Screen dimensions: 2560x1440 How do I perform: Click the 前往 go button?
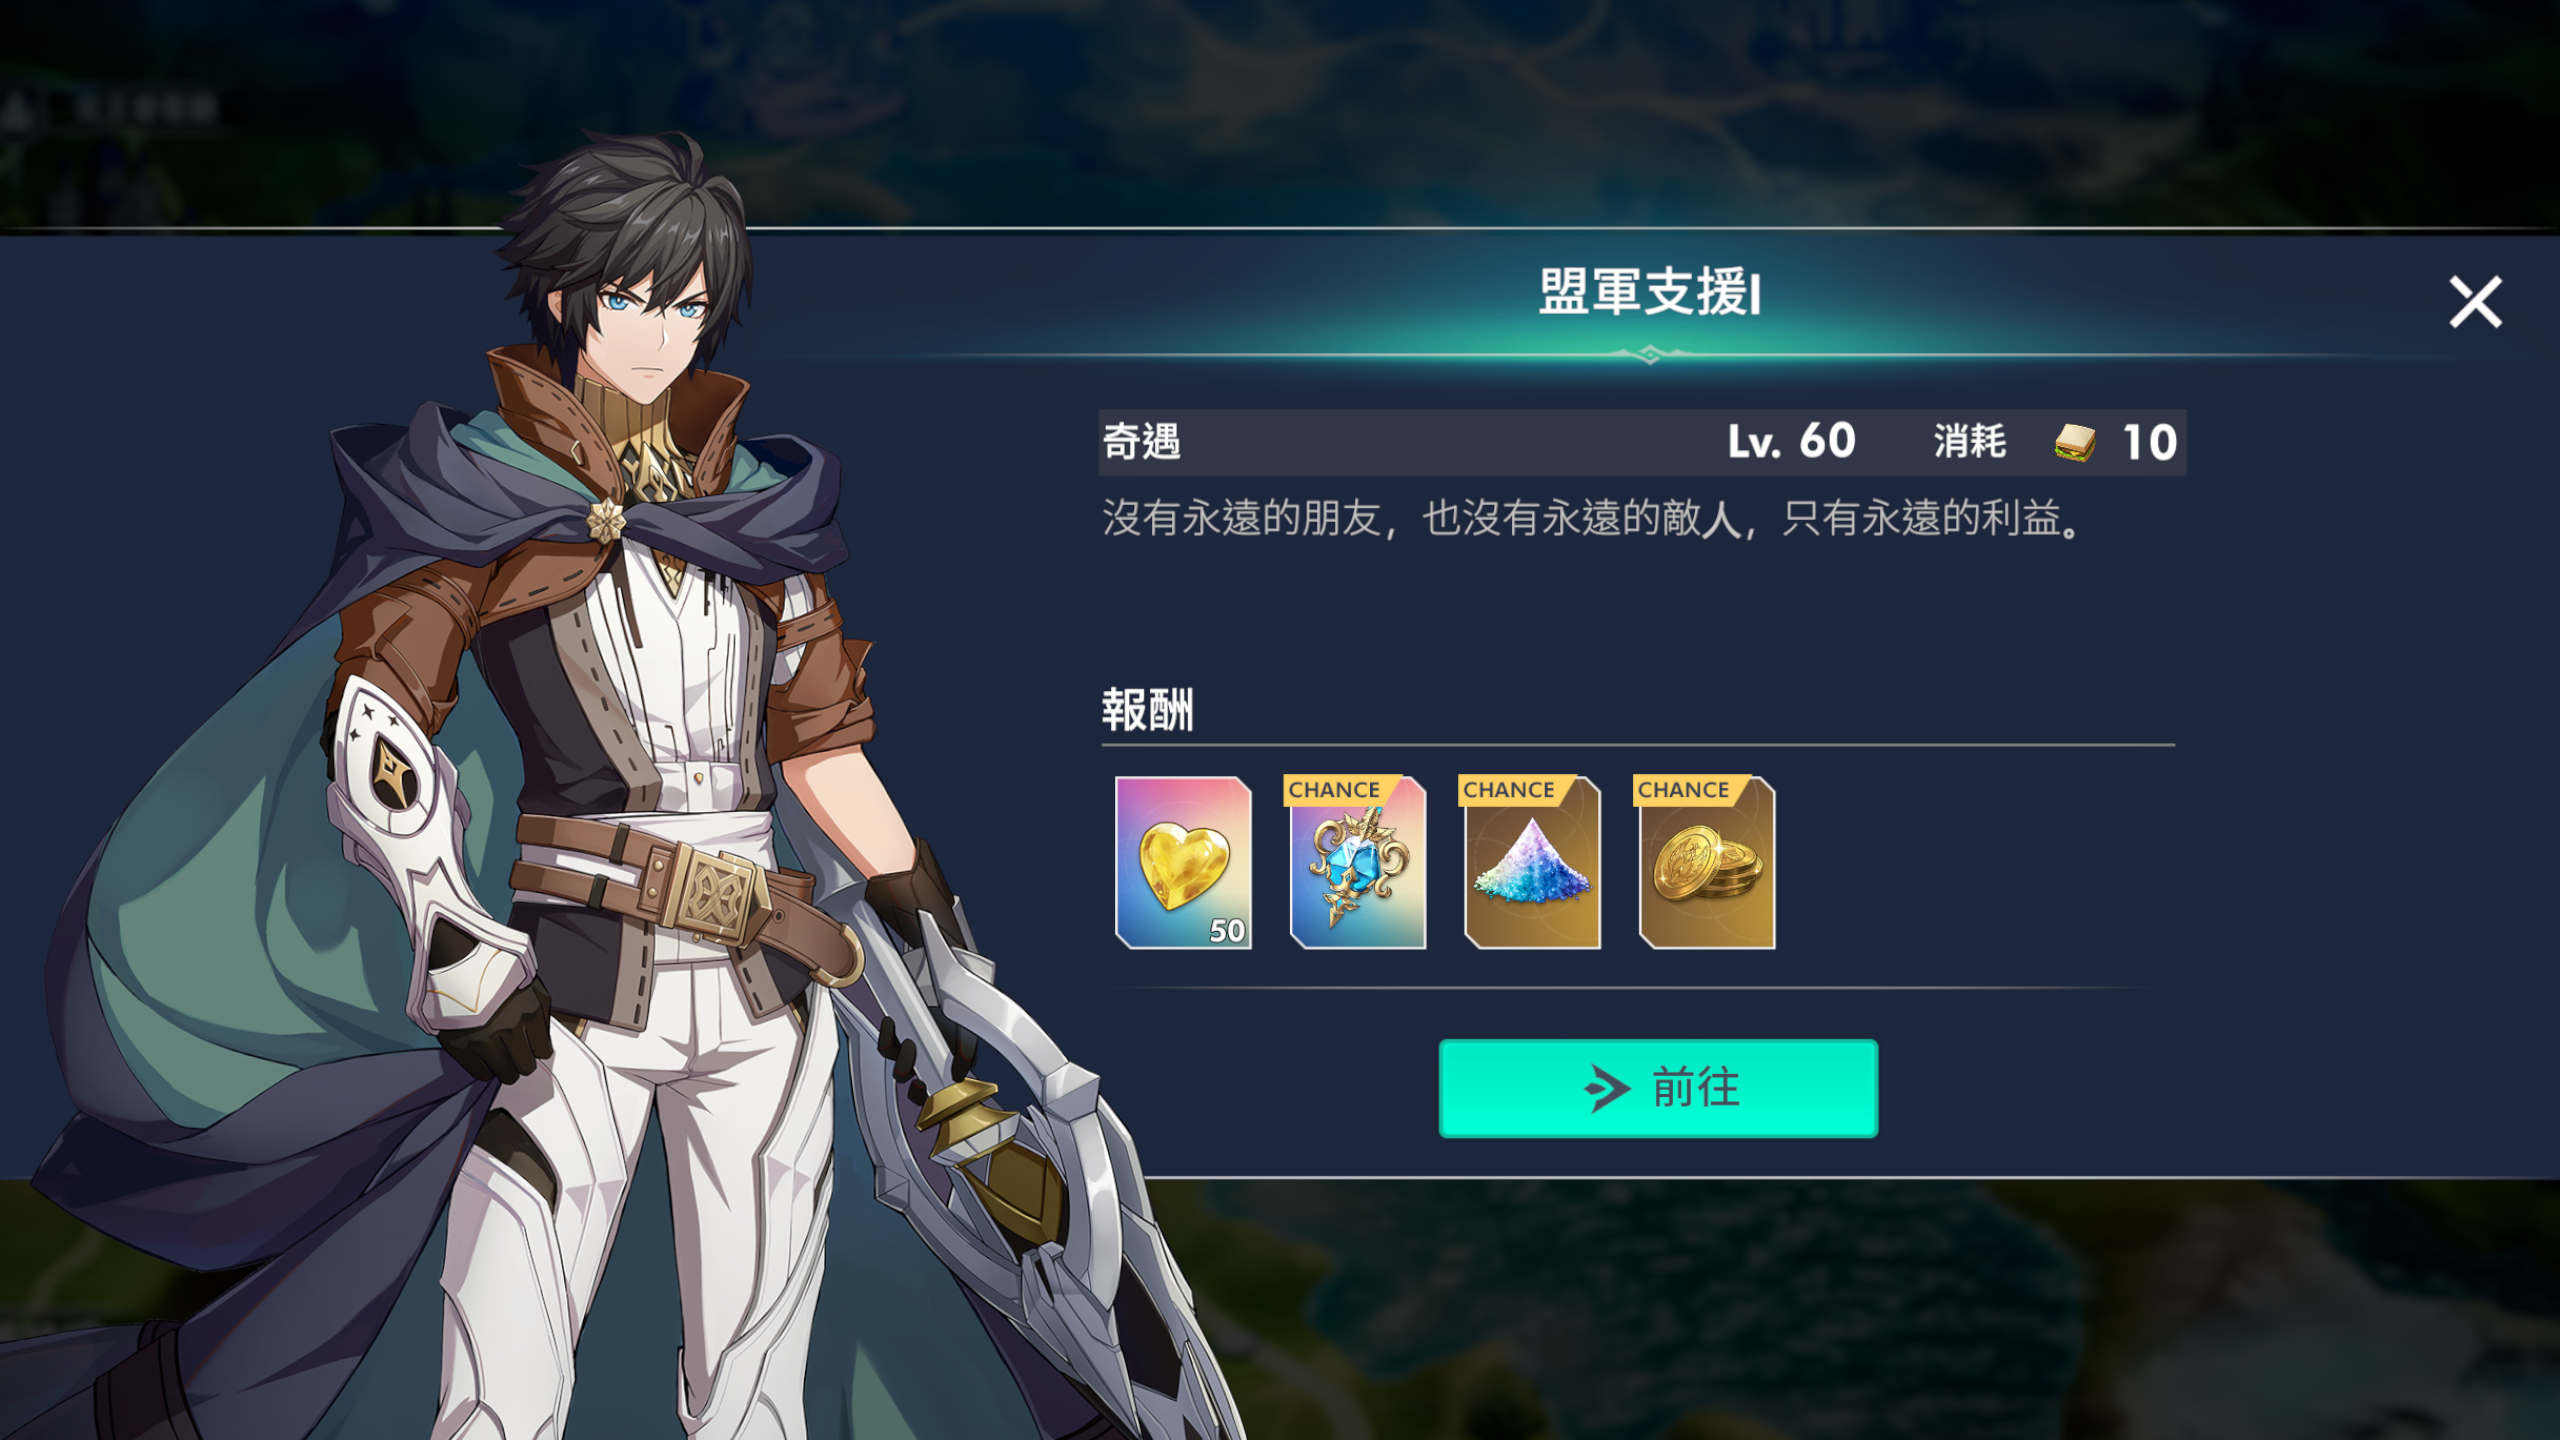click(x=1658, y=1088)
